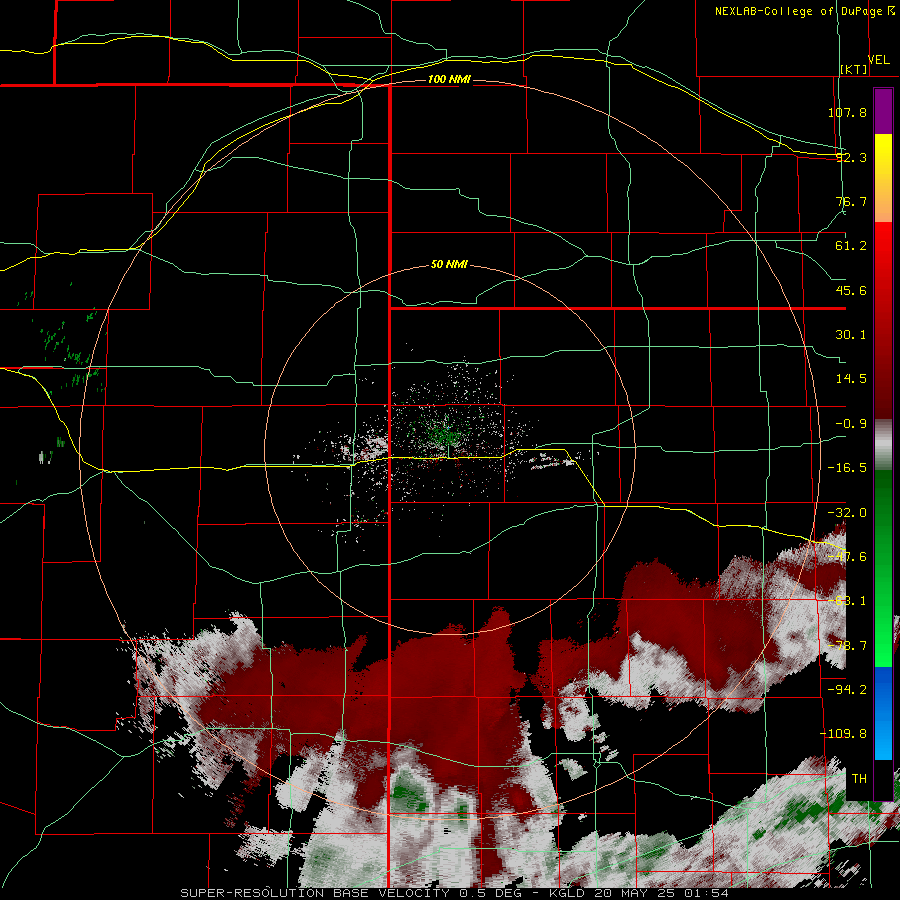900x900 pixels.
Task: Click the VEL legend title
Action: click(879, 60)
